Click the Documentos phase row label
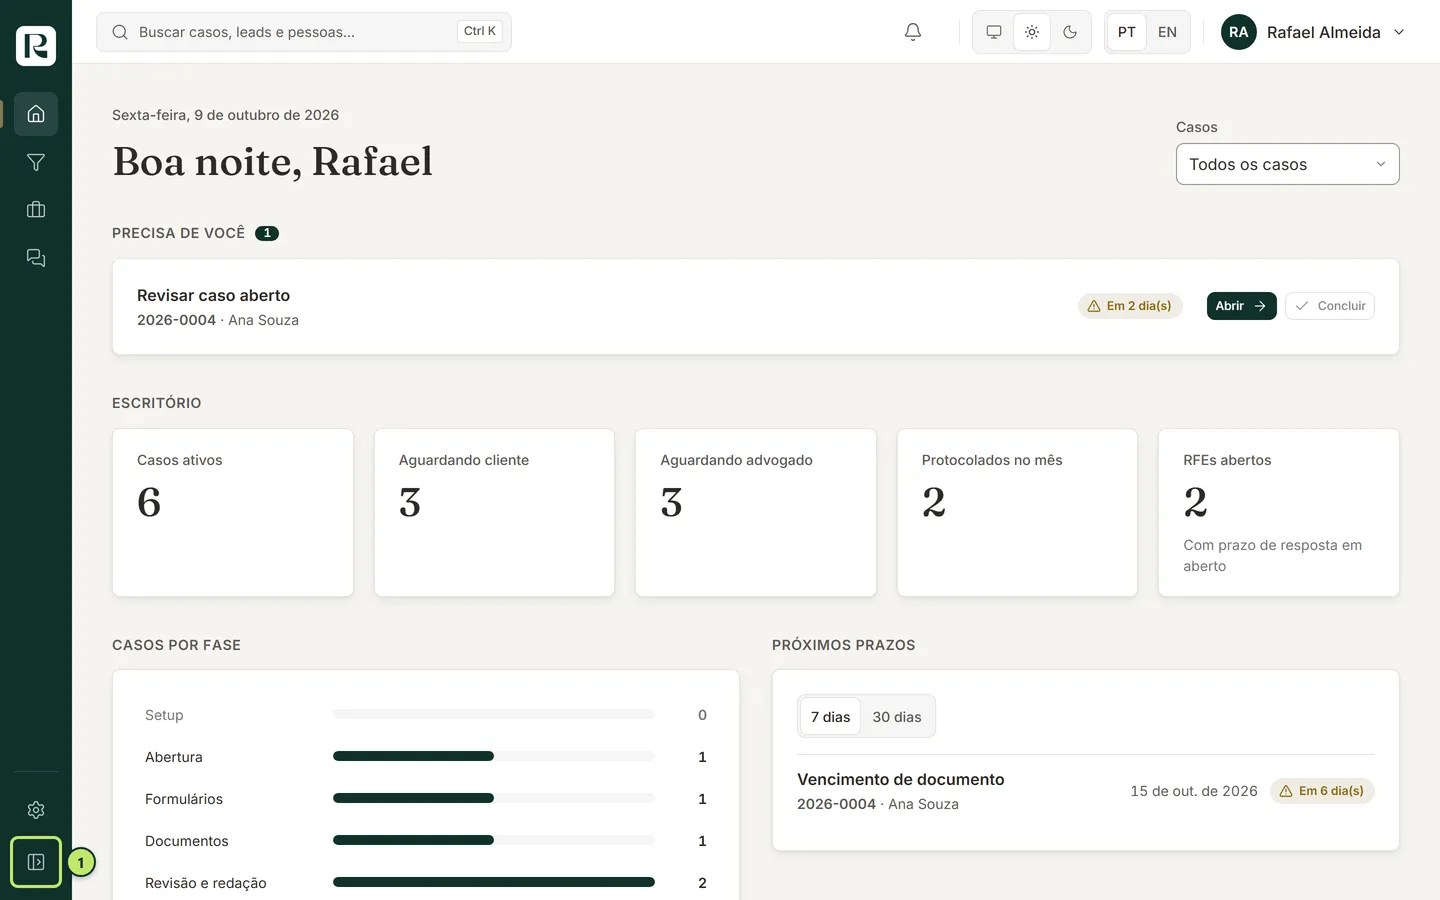This screenshot has width=1440, height=900. pos(187,841)
